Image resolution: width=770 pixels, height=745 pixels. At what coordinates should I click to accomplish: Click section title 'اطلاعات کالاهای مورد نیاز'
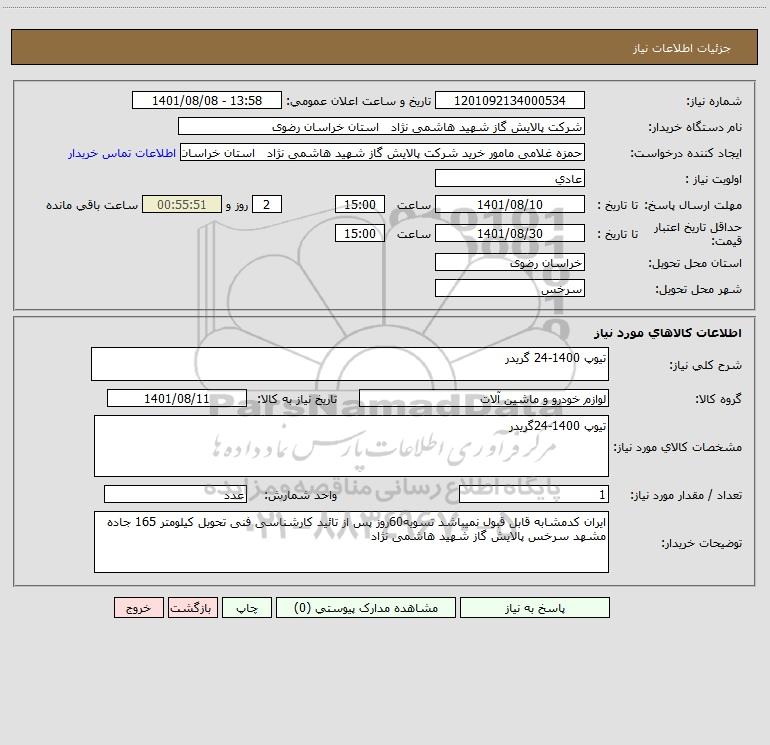[x=668, y=333]
